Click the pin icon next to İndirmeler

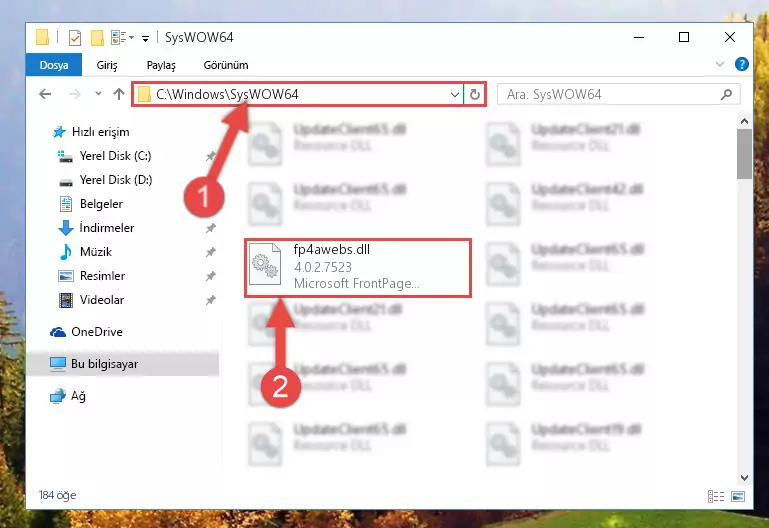pyautogui.click(x=210, y=228)
